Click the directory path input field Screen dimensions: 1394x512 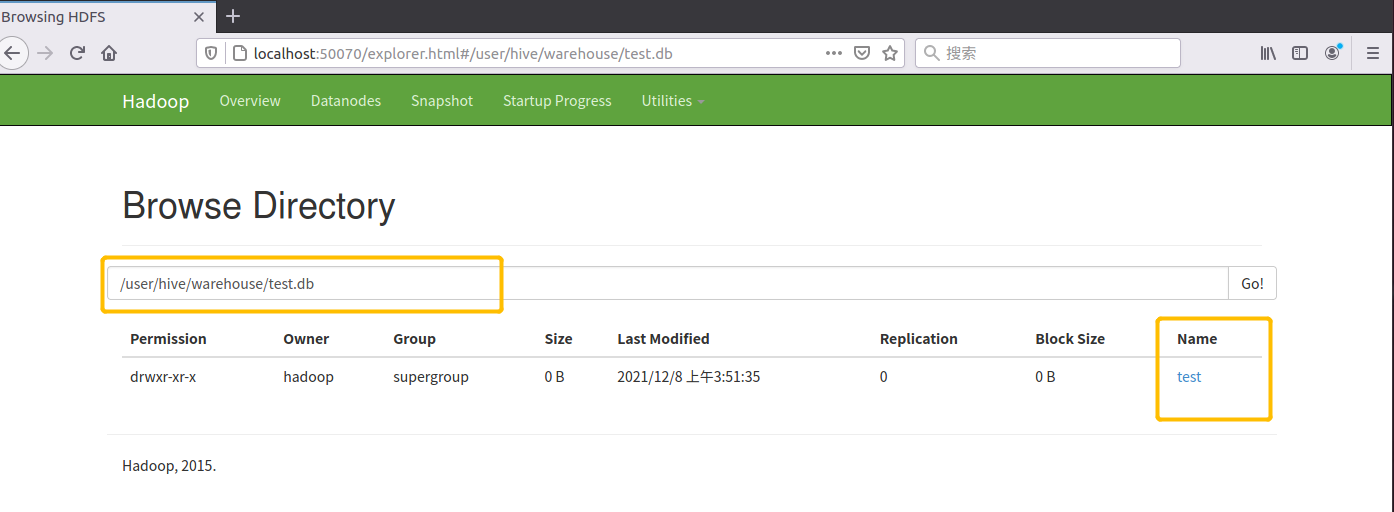668,283
